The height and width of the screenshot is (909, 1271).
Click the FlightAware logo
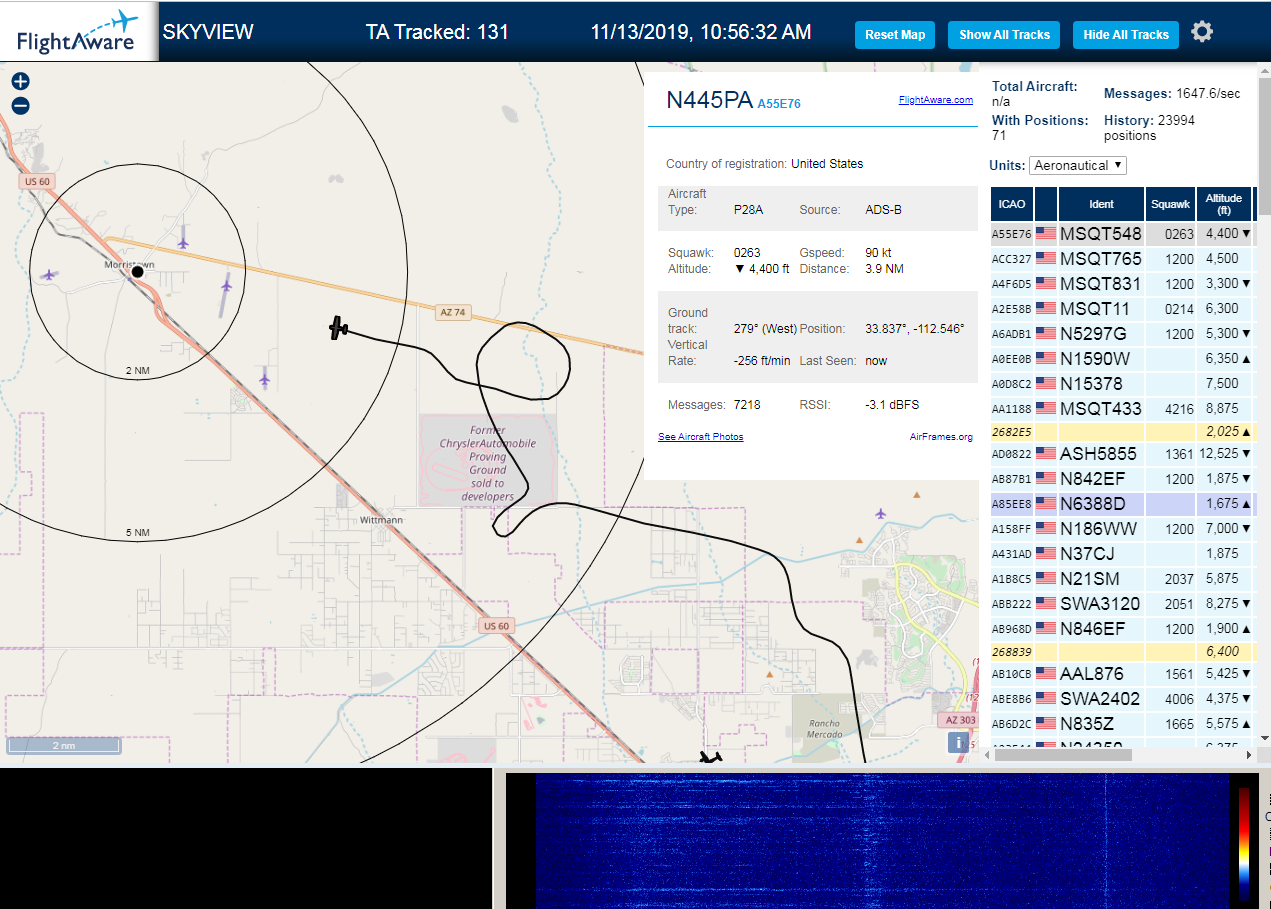[x=79, y=32]
